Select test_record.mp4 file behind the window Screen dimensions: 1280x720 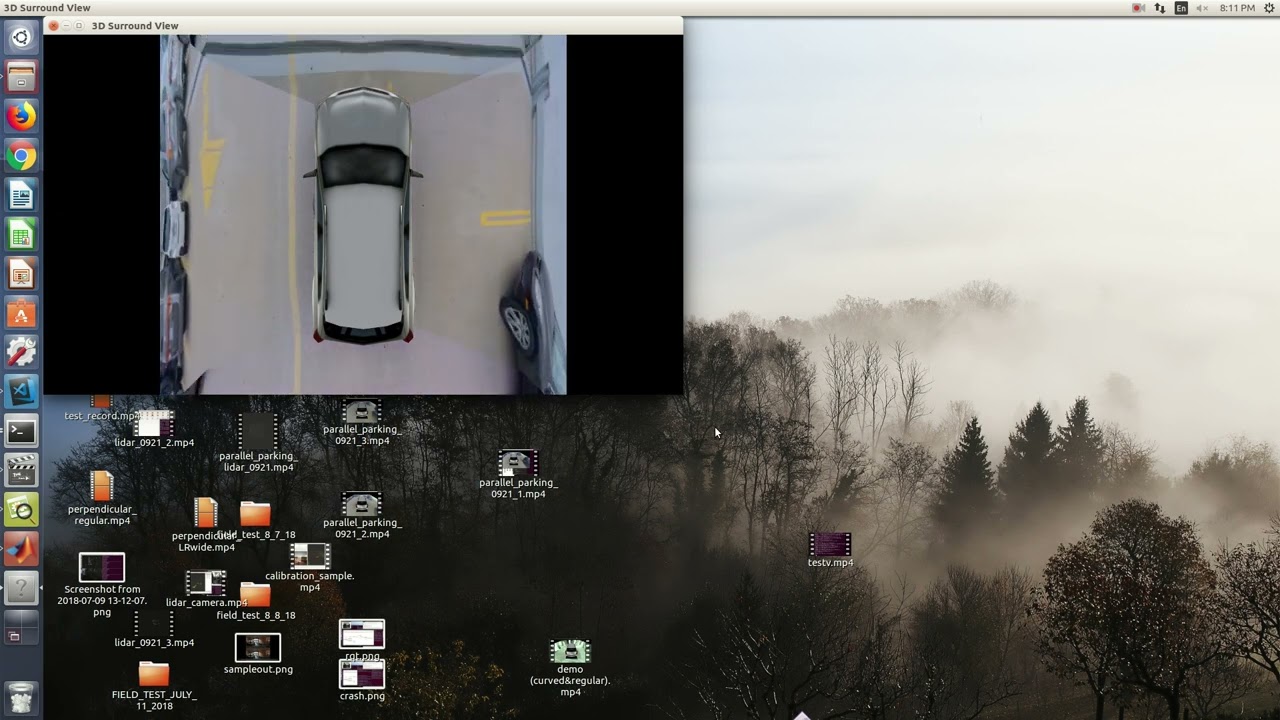[102, 408]
